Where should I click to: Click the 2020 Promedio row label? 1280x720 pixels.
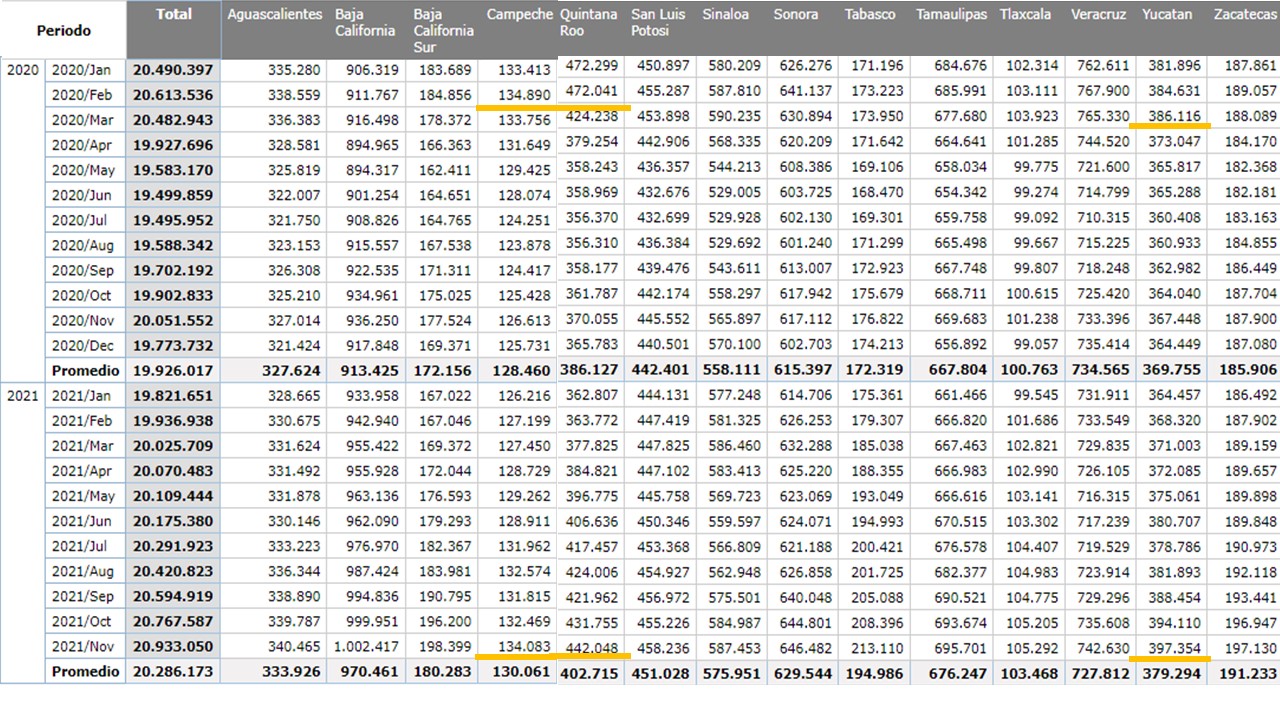tap(85, 370)
